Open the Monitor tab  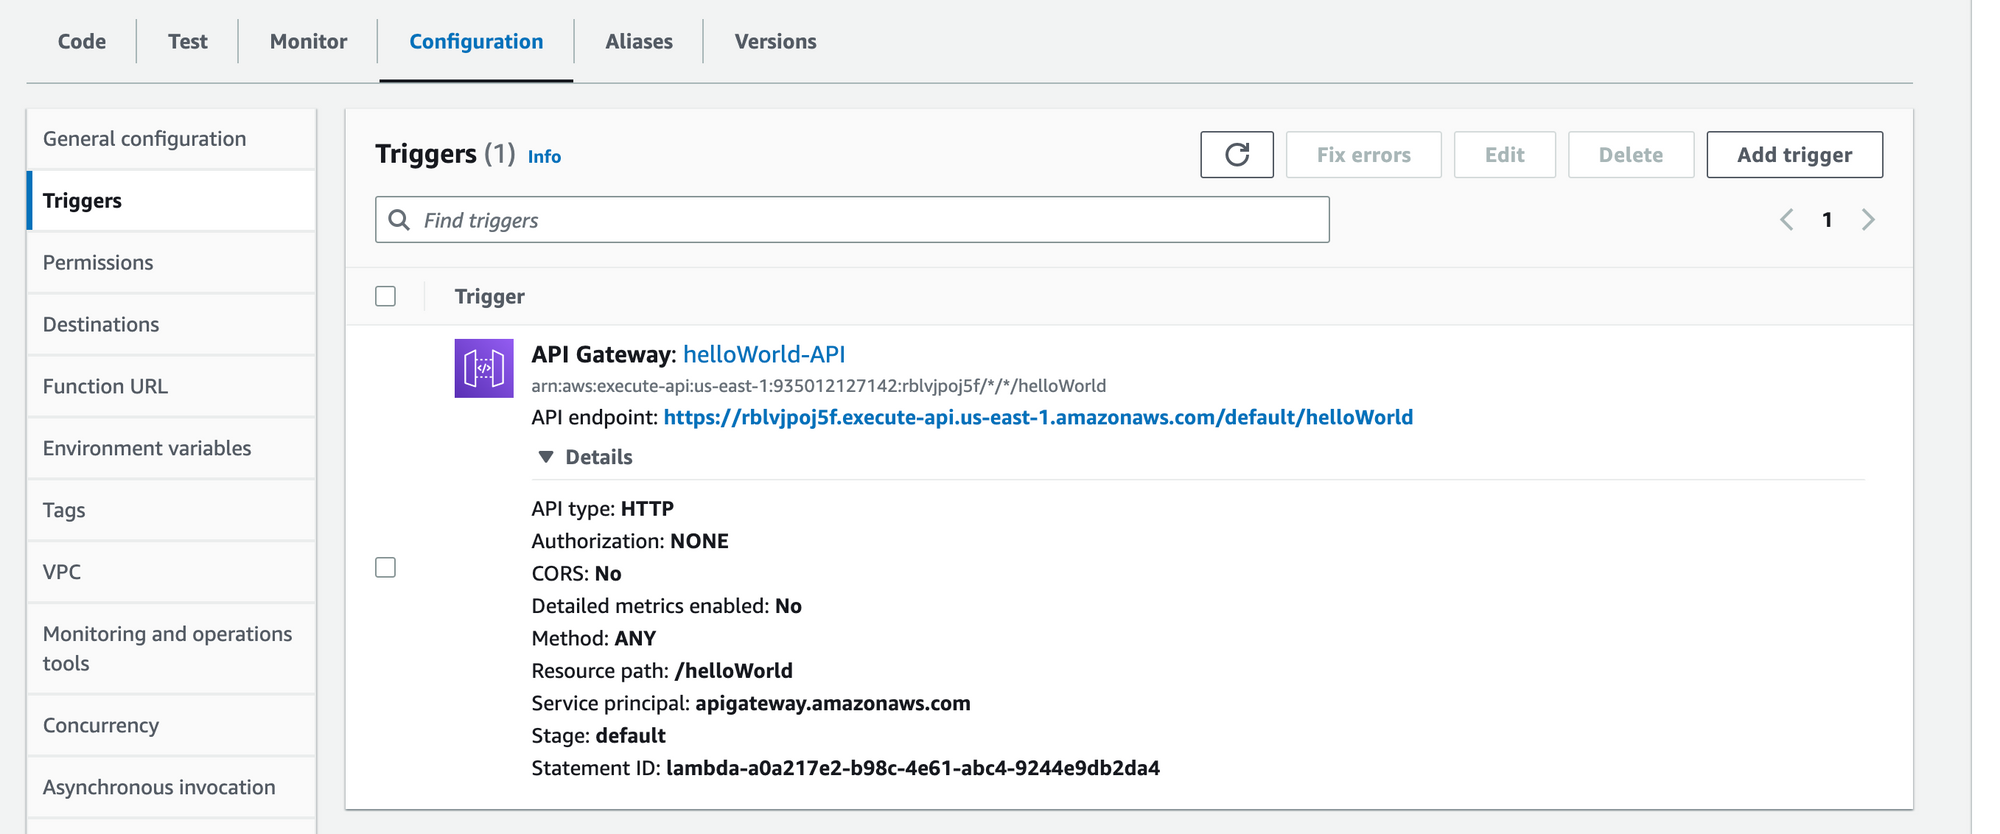click(309, 41)
